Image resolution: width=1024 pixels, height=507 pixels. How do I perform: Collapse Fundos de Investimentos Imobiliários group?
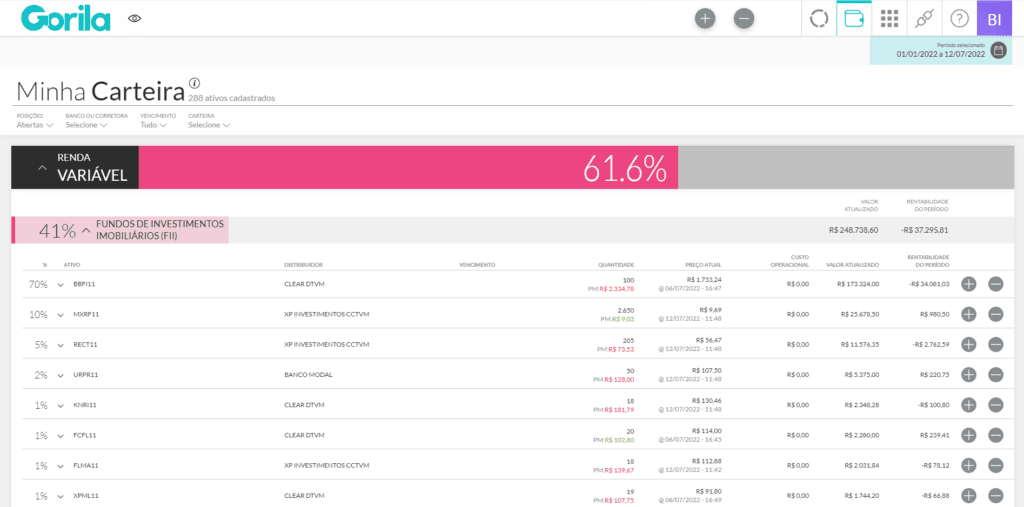86,230
